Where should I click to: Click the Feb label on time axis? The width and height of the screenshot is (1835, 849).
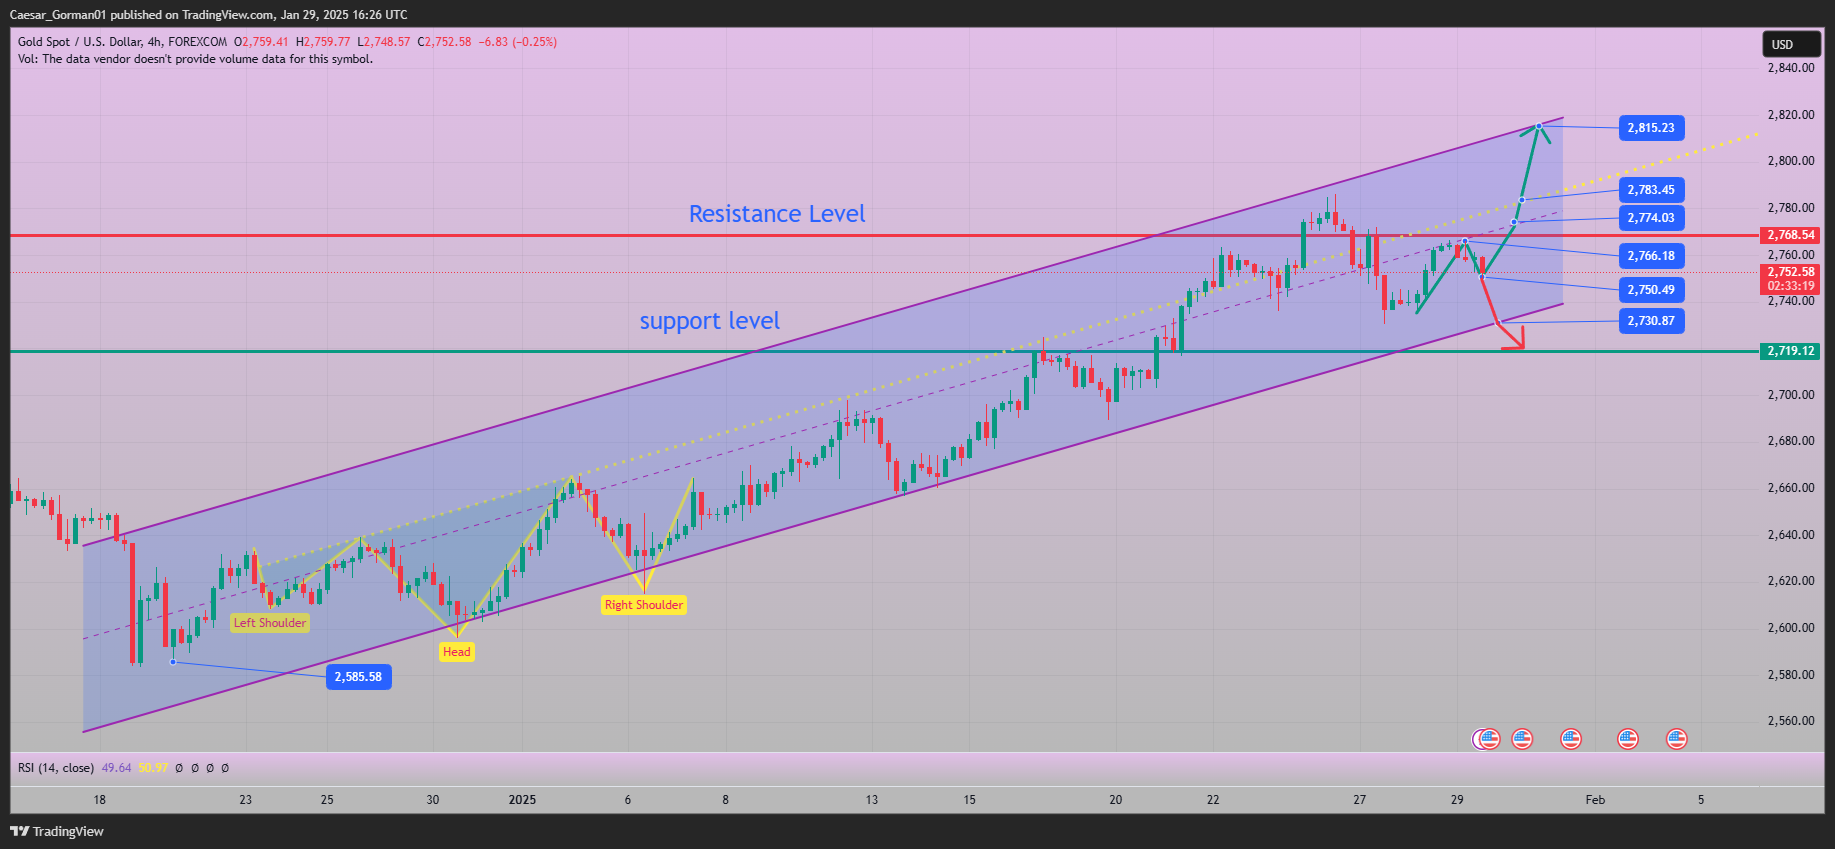tap(1595, 800)
